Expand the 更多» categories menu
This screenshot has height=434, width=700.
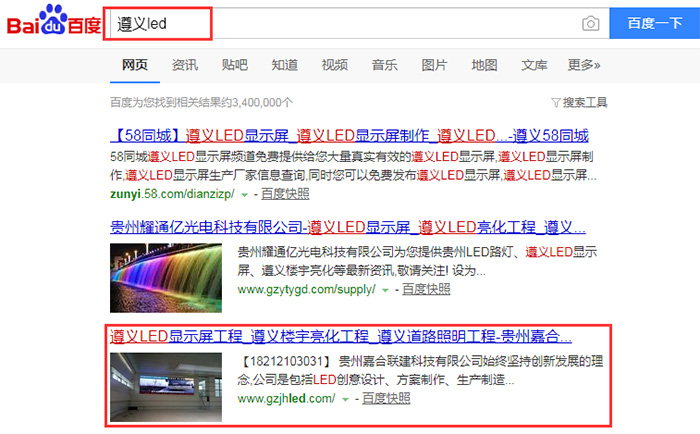585,65
